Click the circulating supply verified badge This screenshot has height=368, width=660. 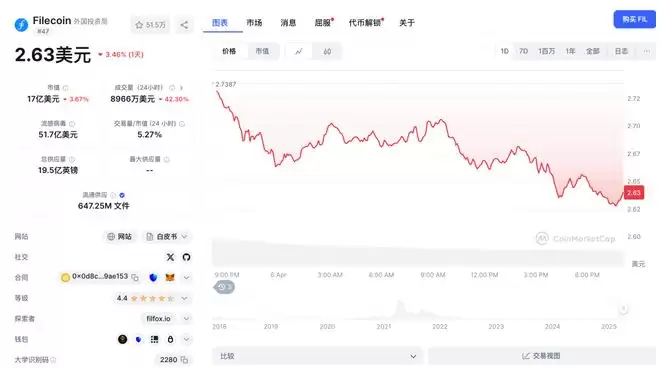coord(122,195)
